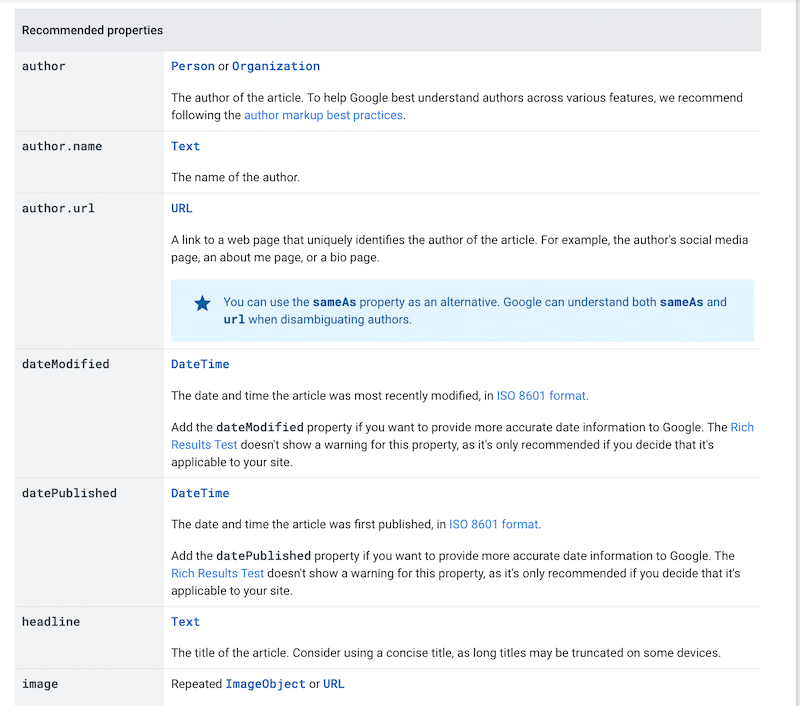This screenshot has height=706, width=800.
Task: Open the URL type link under author.url
Action: pyautogui.click(x=181, y=208)
